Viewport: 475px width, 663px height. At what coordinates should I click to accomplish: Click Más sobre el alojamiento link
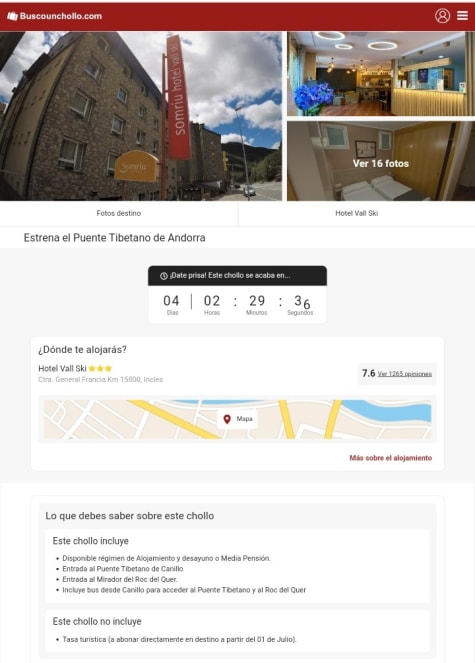click(x=390, y=458)
